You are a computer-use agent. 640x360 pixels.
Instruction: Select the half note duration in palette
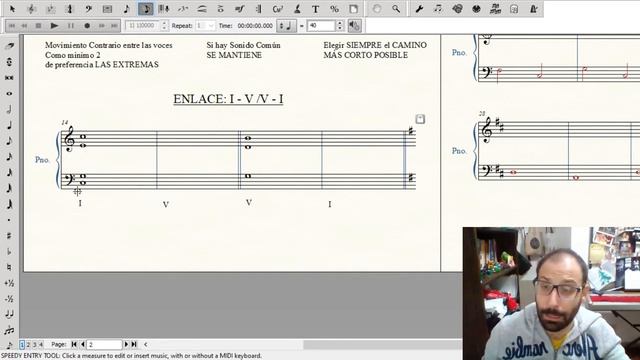coord(9,109)
